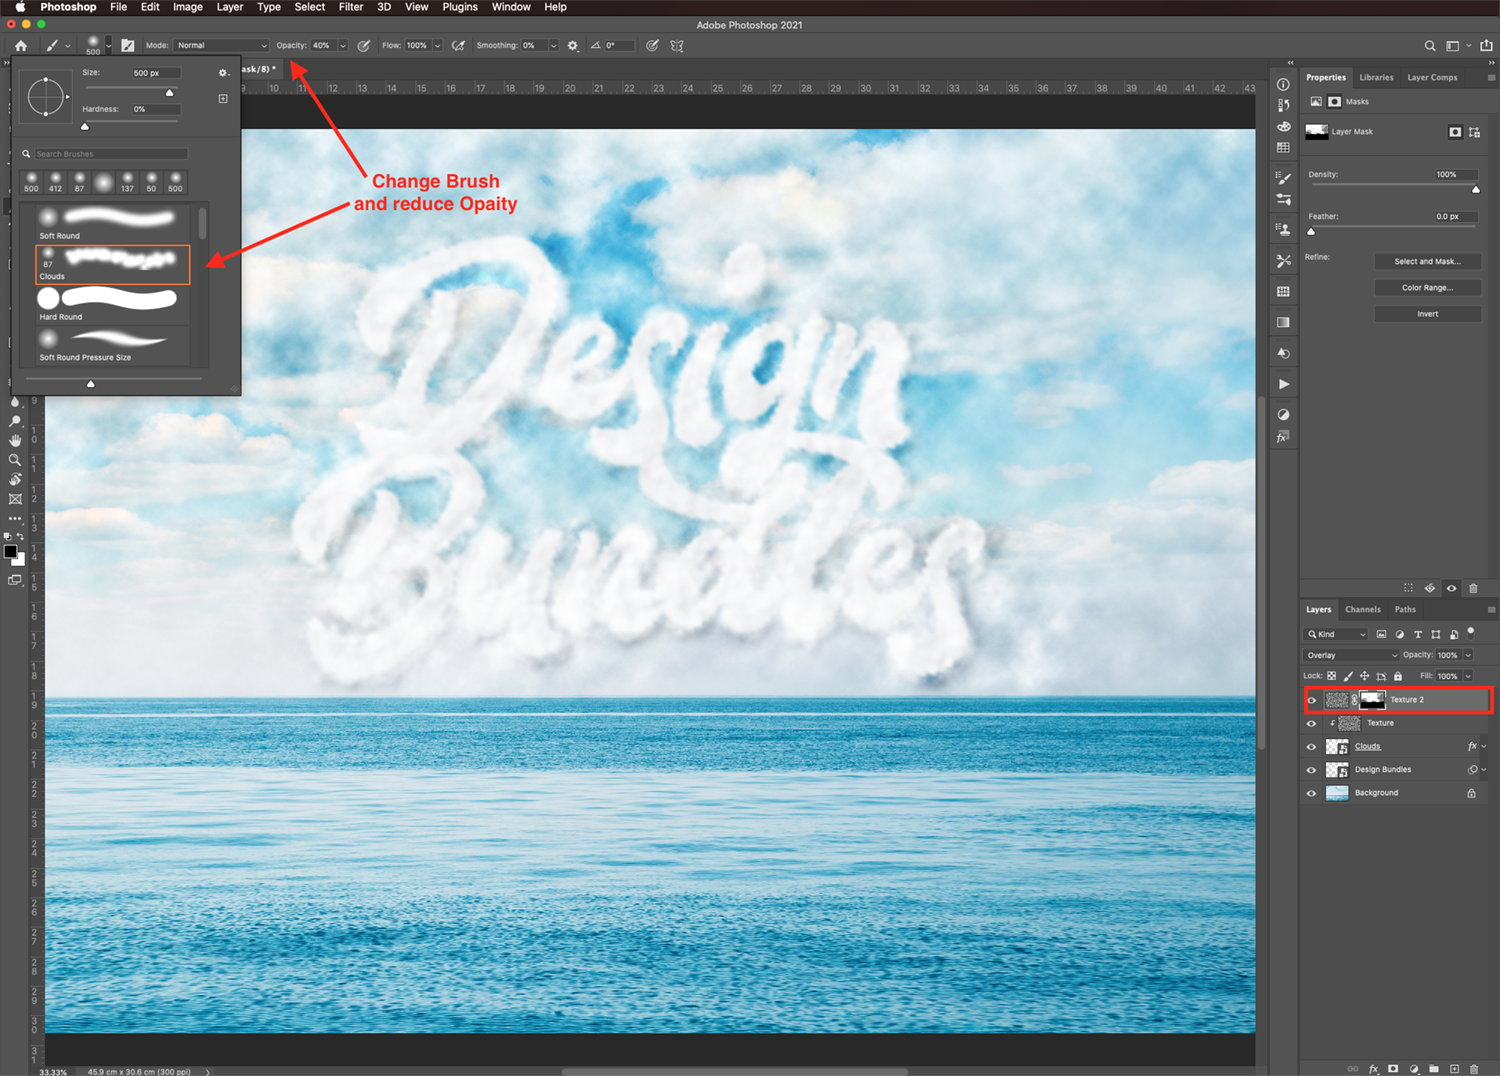Click the Home icon in options bar
Viewport: 1500px width, 1076px height.
tap(20, 45)
